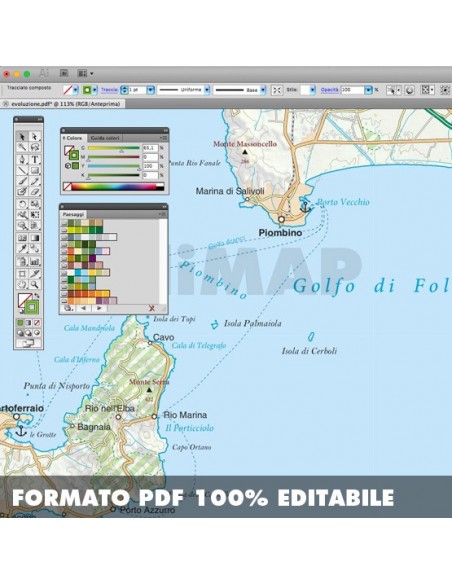The width and height of the screenshot is (452, 584).
Task: Open the Opacità value dropdown
Action: pos(368,90)
